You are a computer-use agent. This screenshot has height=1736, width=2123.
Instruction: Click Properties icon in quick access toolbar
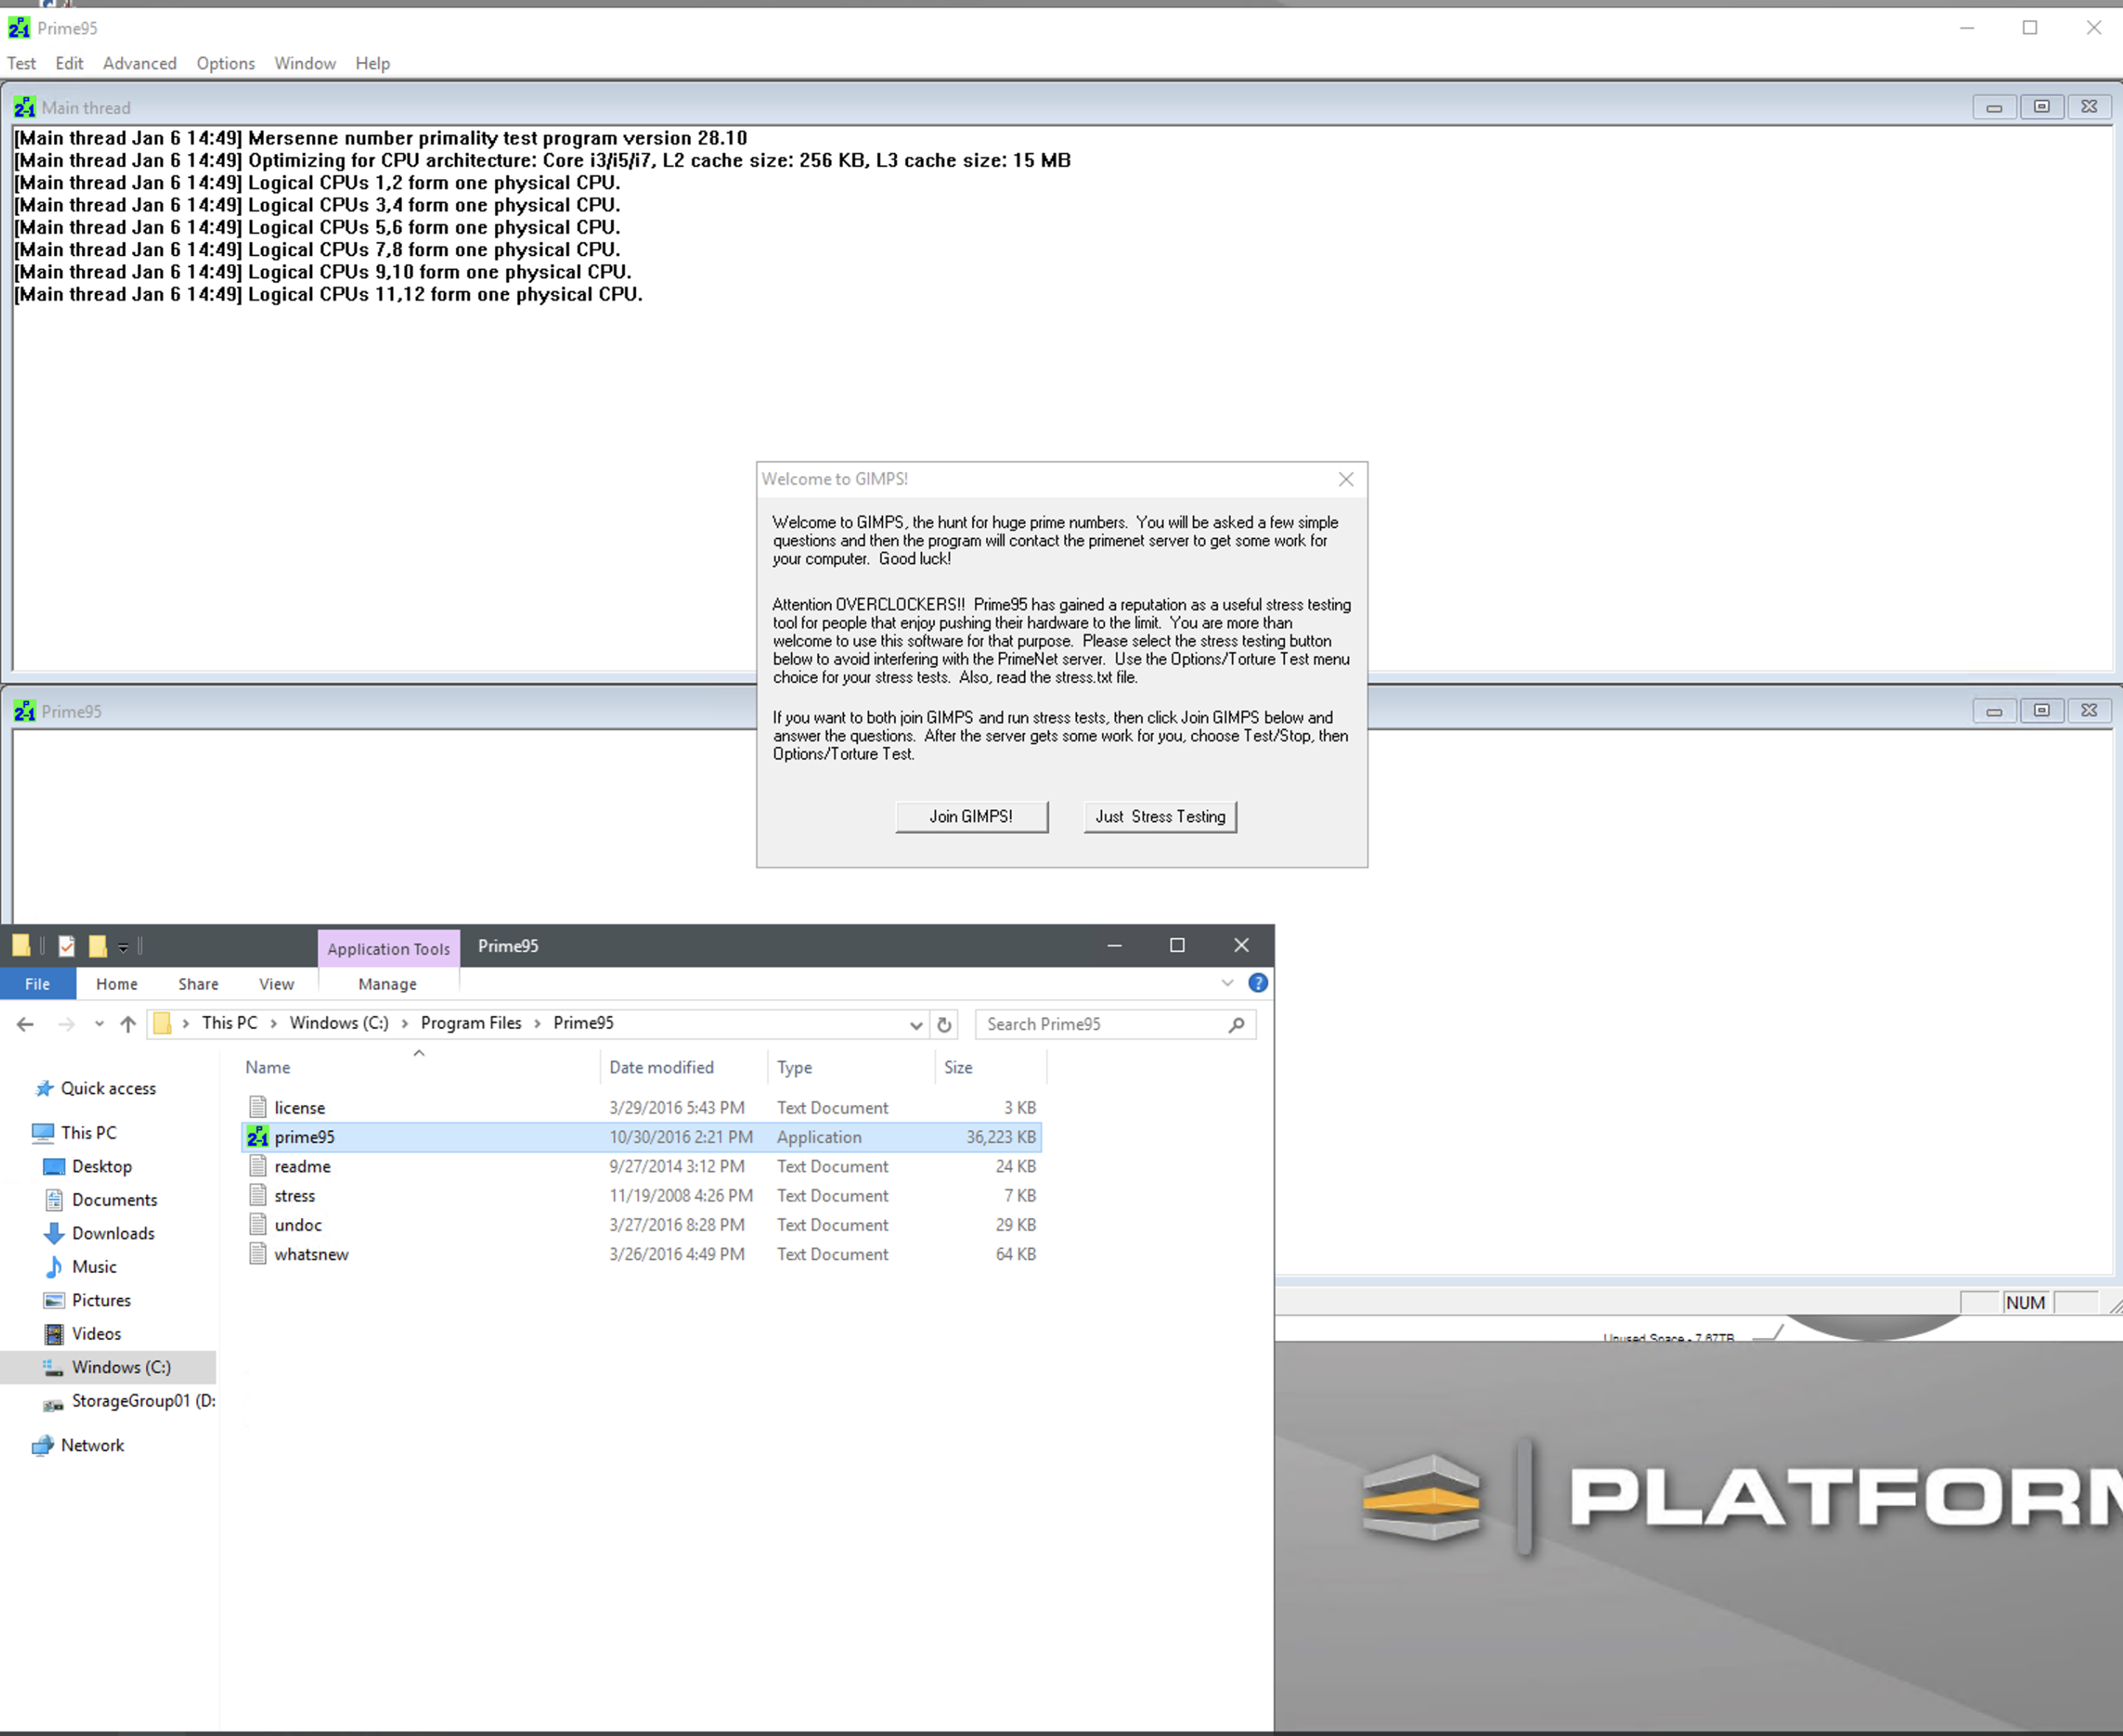(x=66, y=946)
